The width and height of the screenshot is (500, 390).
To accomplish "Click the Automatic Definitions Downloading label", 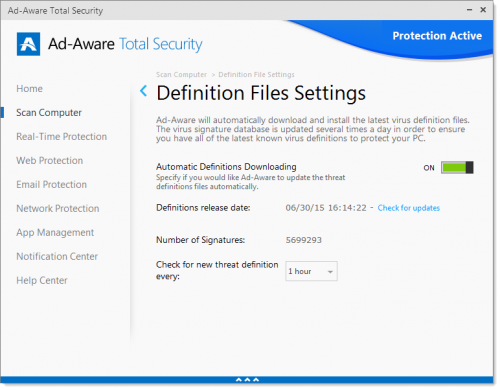I will (x=226, y=167).
